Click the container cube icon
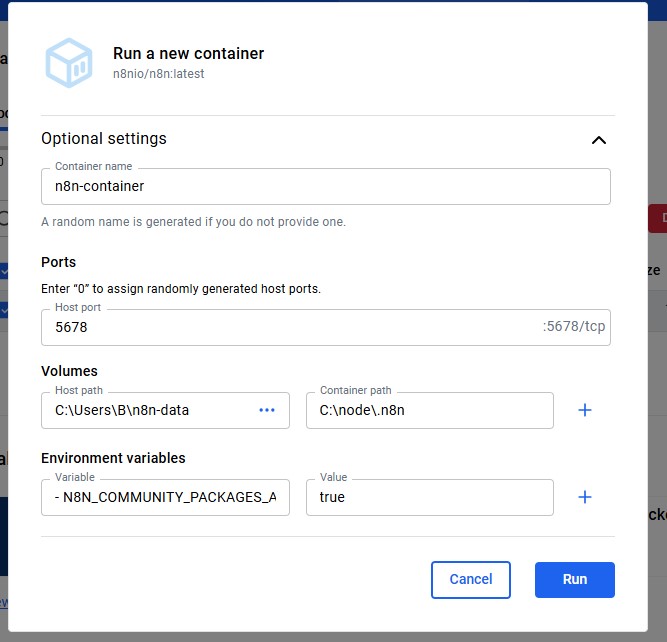 coord(68,62)
